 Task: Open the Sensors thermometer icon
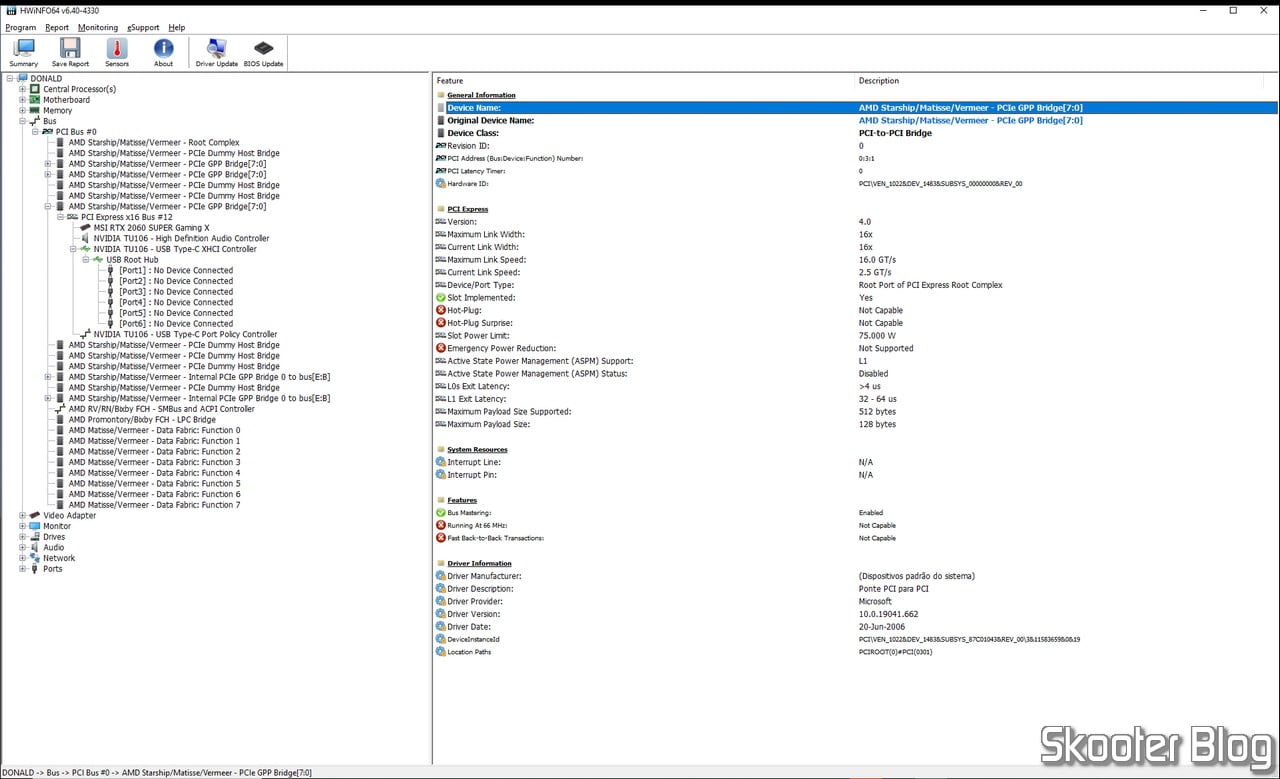click(117, 52)
